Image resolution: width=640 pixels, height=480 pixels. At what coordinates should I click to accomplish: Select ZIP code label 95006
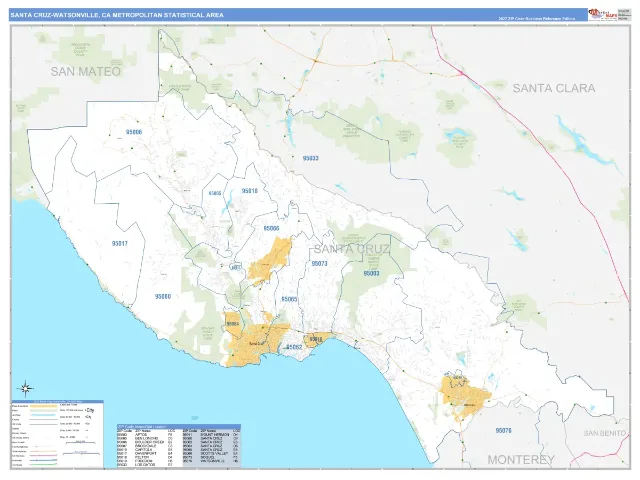point(134,132)
